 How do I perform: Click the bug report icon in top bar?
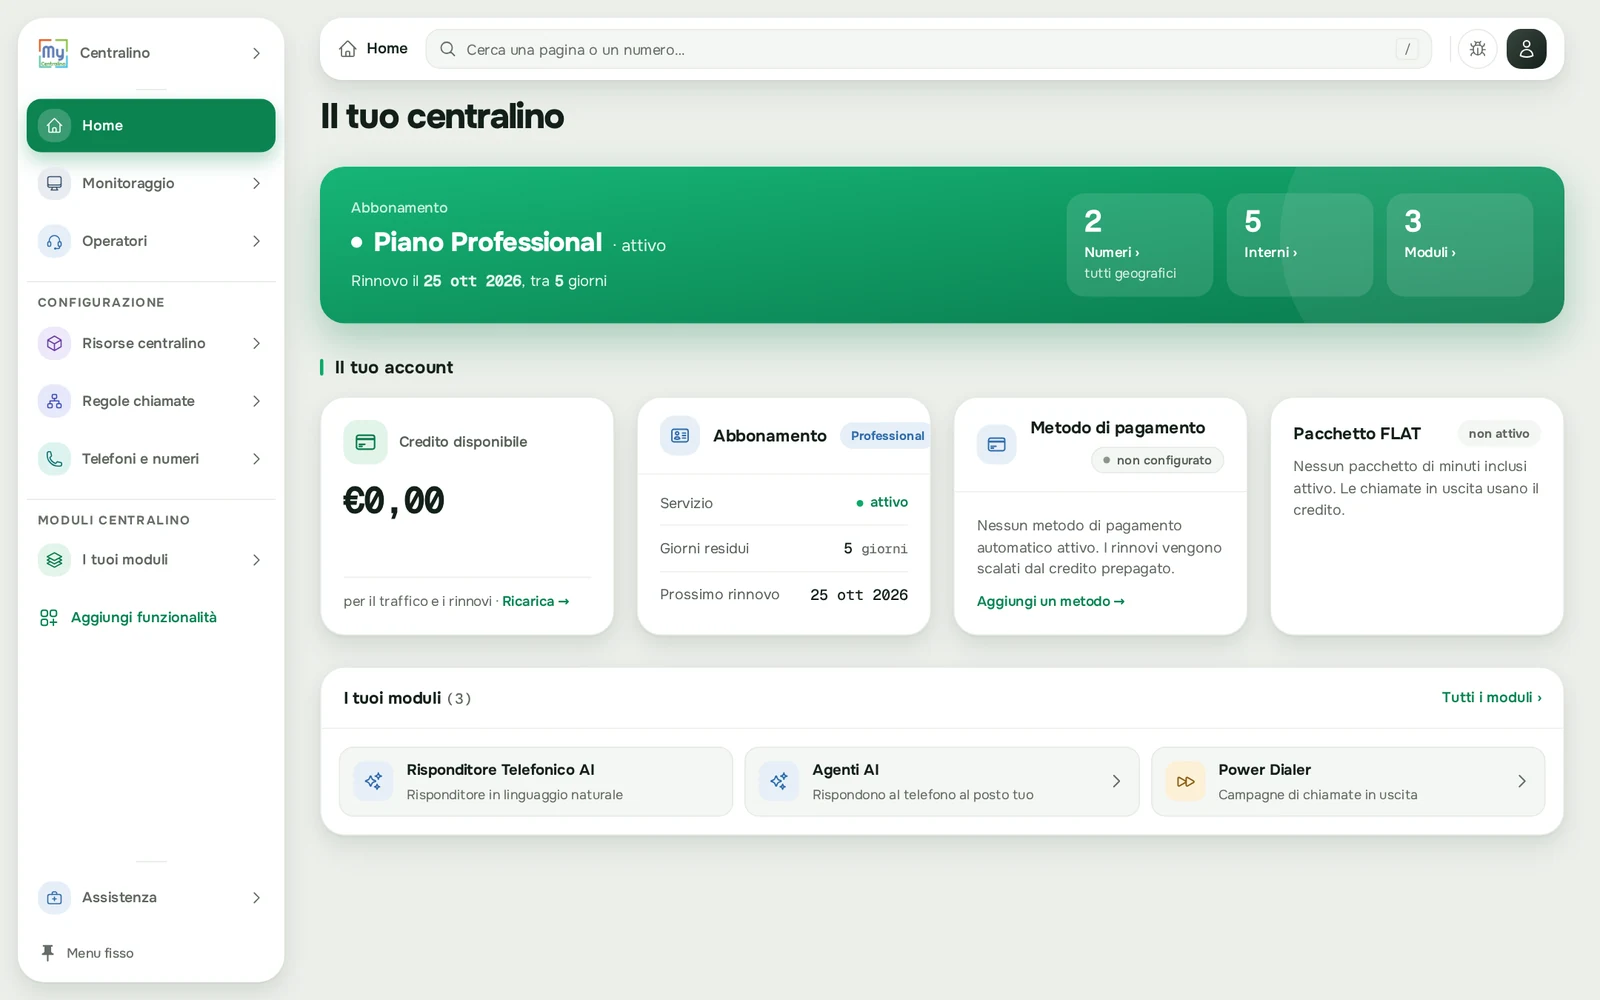click(x=1477, y=49)
